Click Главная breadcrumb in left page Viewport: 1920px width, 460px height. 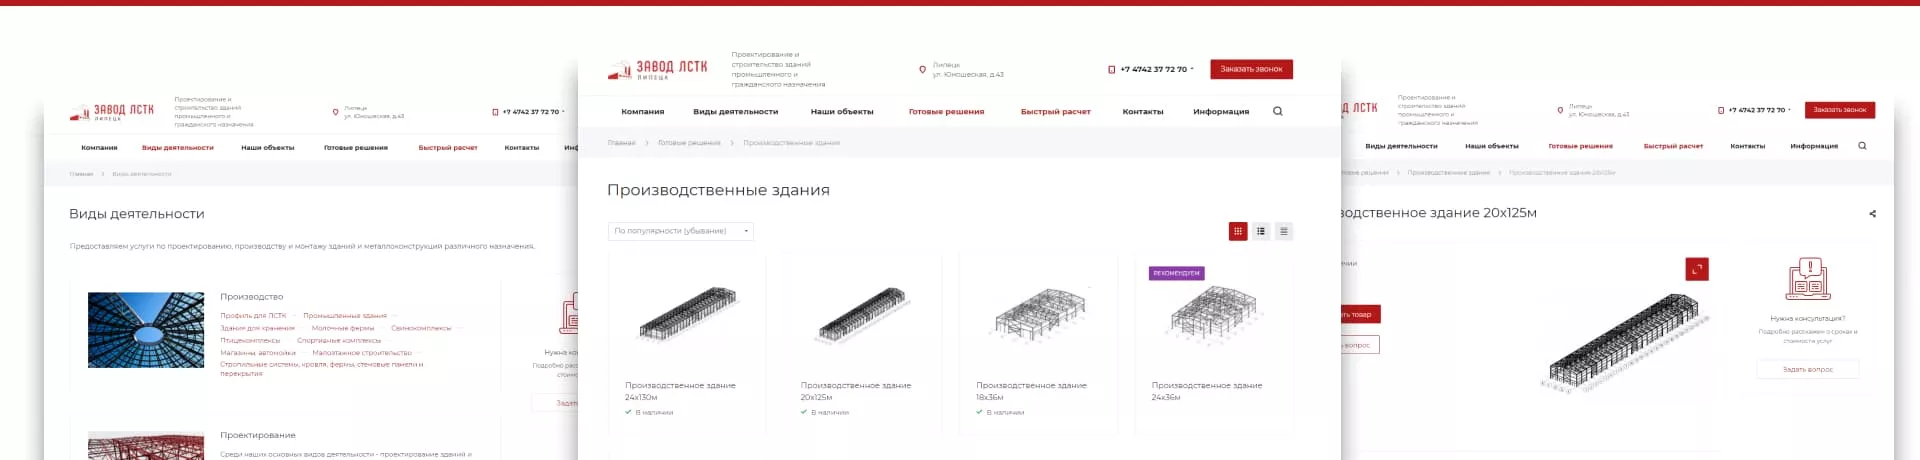81,174
